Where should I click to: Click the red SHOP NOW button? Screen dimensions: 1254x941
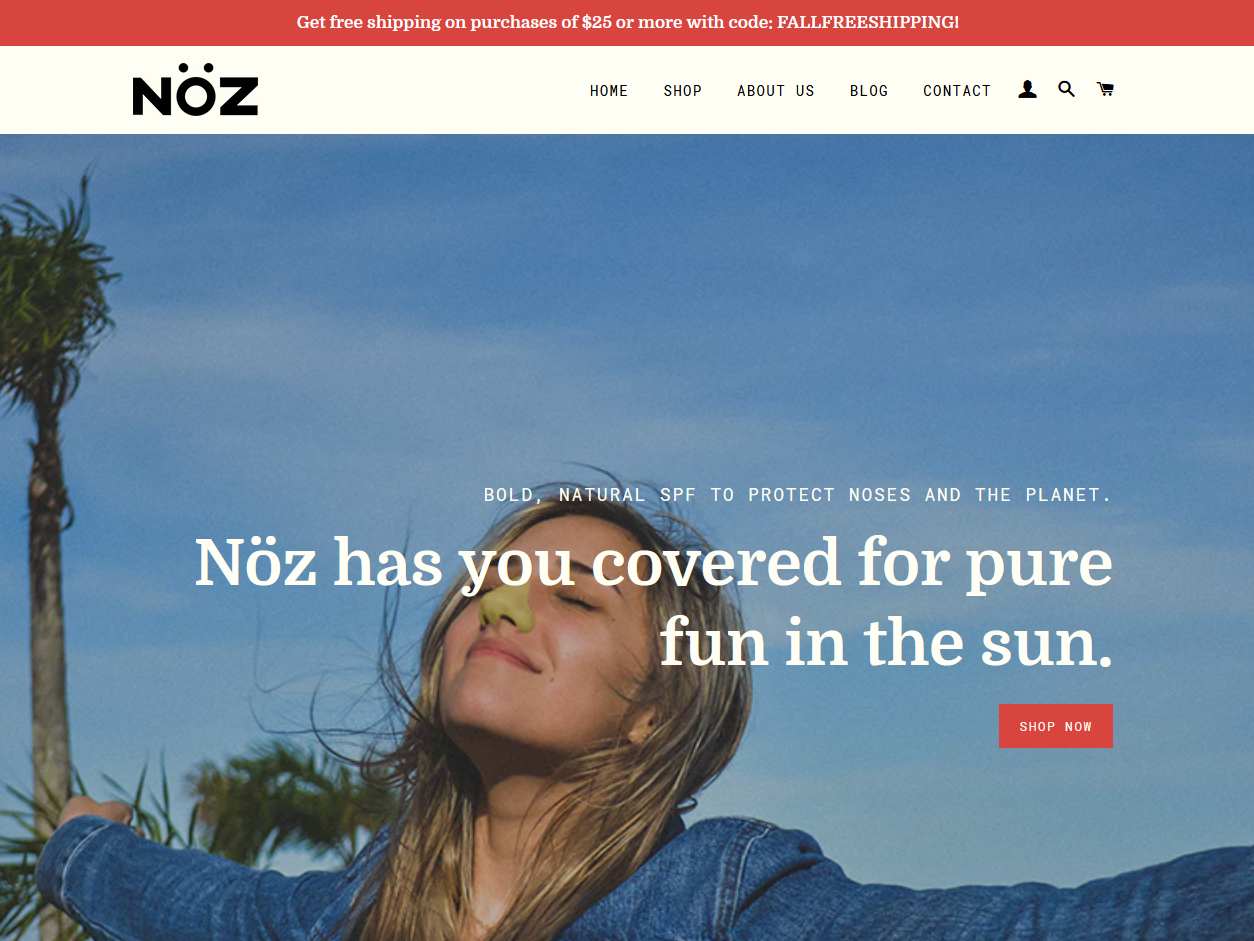coord(1056,726)
